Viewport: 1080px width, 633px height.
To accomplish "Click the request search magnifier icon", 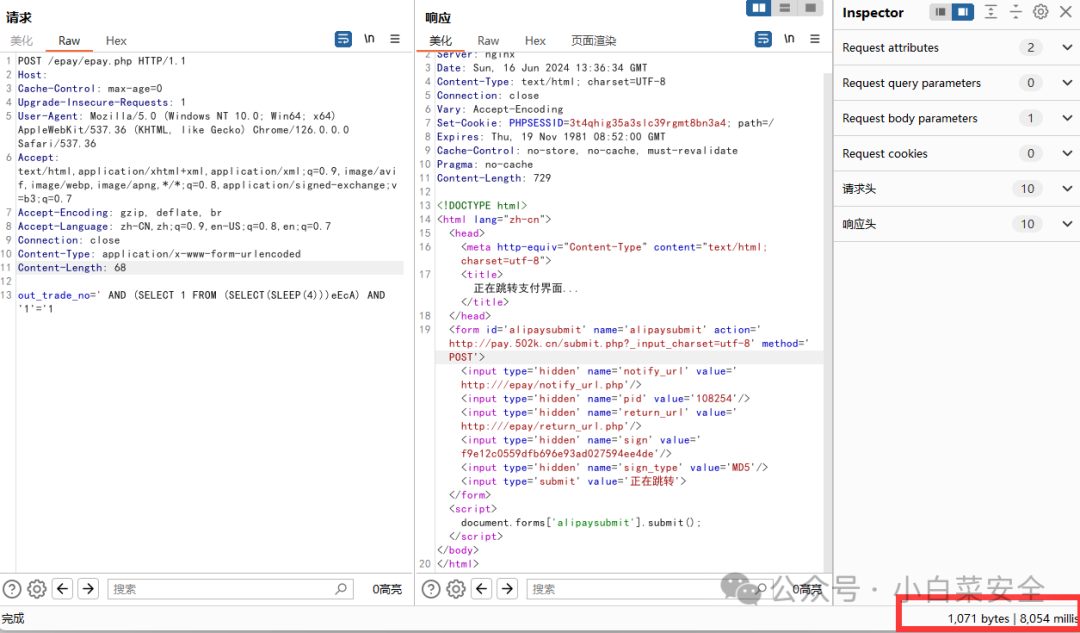I will [341, 589].
